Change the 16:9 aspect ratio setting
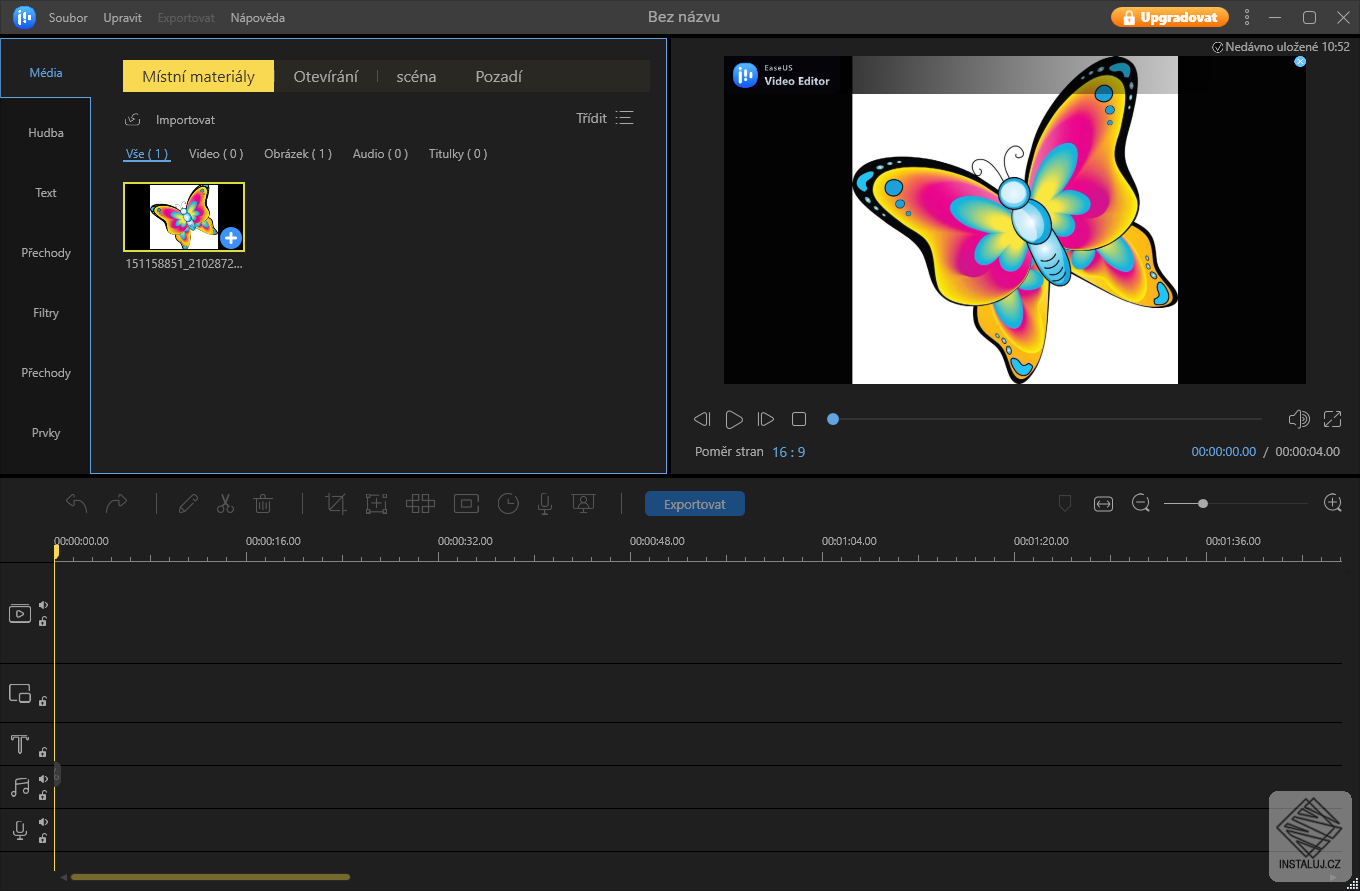Image resolution: width=1360 pixels, height=891 pixels. 789,452
